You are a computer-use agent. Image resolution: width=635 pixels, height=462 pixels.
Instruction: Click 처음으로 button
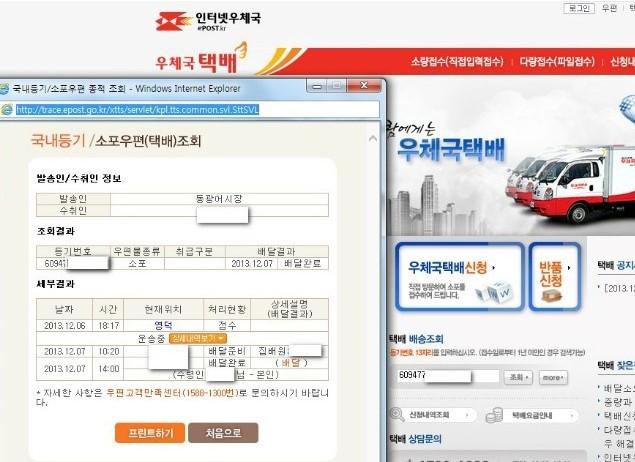click(x=223, y=433)
